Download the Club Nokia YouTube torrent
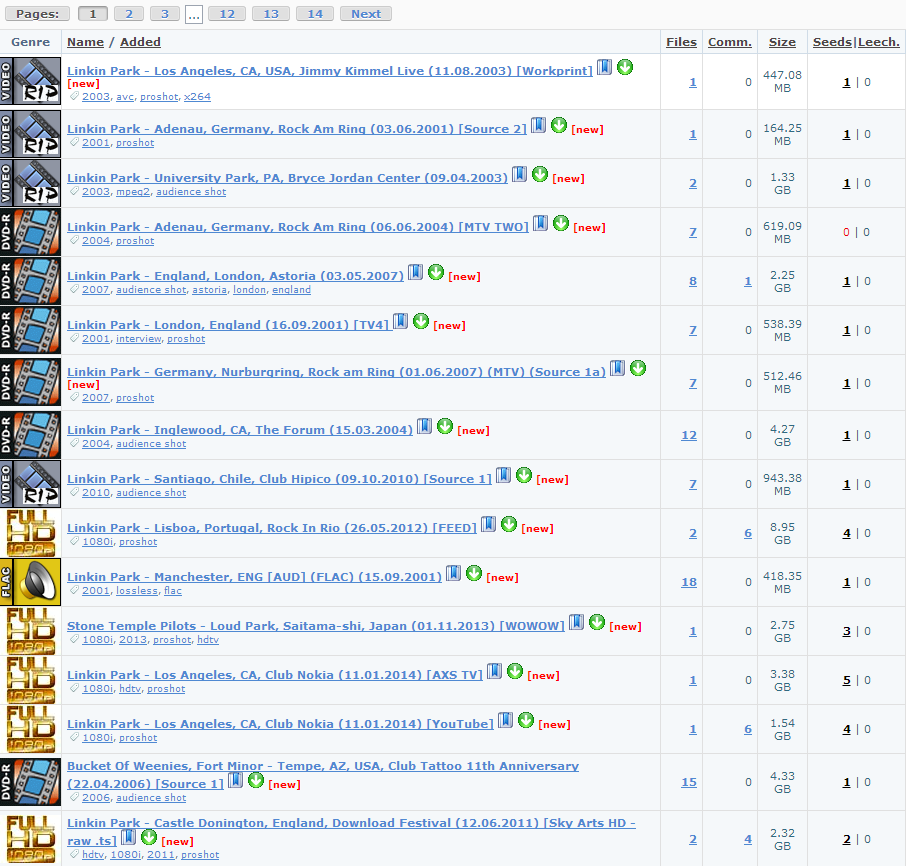 [x=526, y=721]
